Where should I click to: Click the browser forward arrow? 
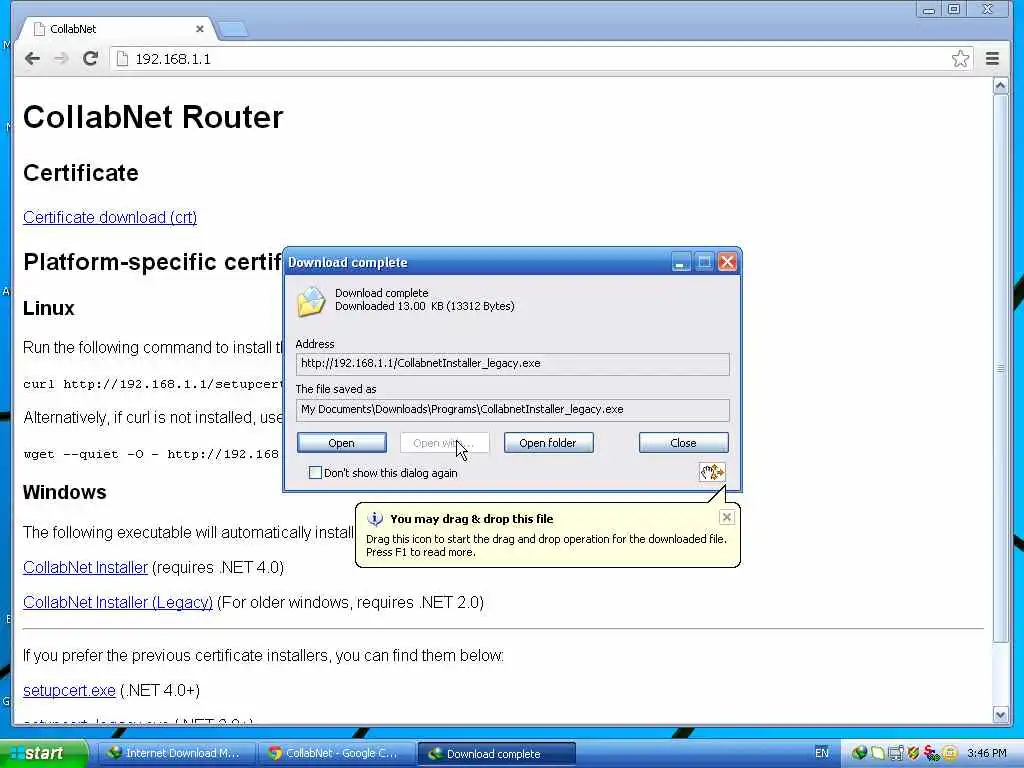click(61, 59)
